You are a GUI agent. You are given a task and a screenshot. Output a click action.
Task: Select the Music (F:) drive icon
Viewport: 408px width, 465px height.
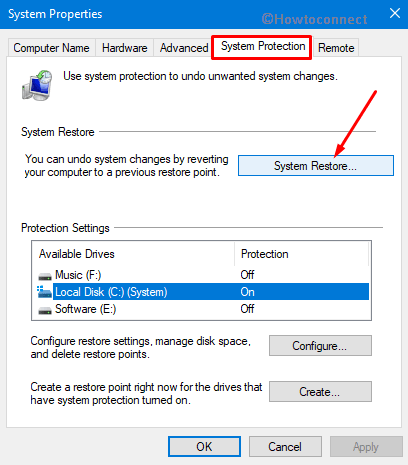(45, 276)
